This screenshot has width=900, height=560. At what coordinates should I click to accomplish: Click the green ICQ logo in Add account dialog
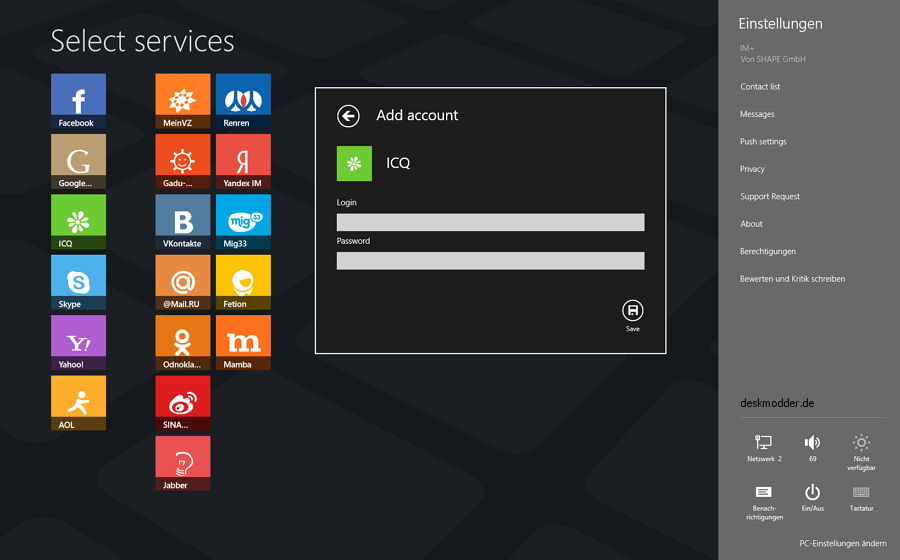coord(354,164)
